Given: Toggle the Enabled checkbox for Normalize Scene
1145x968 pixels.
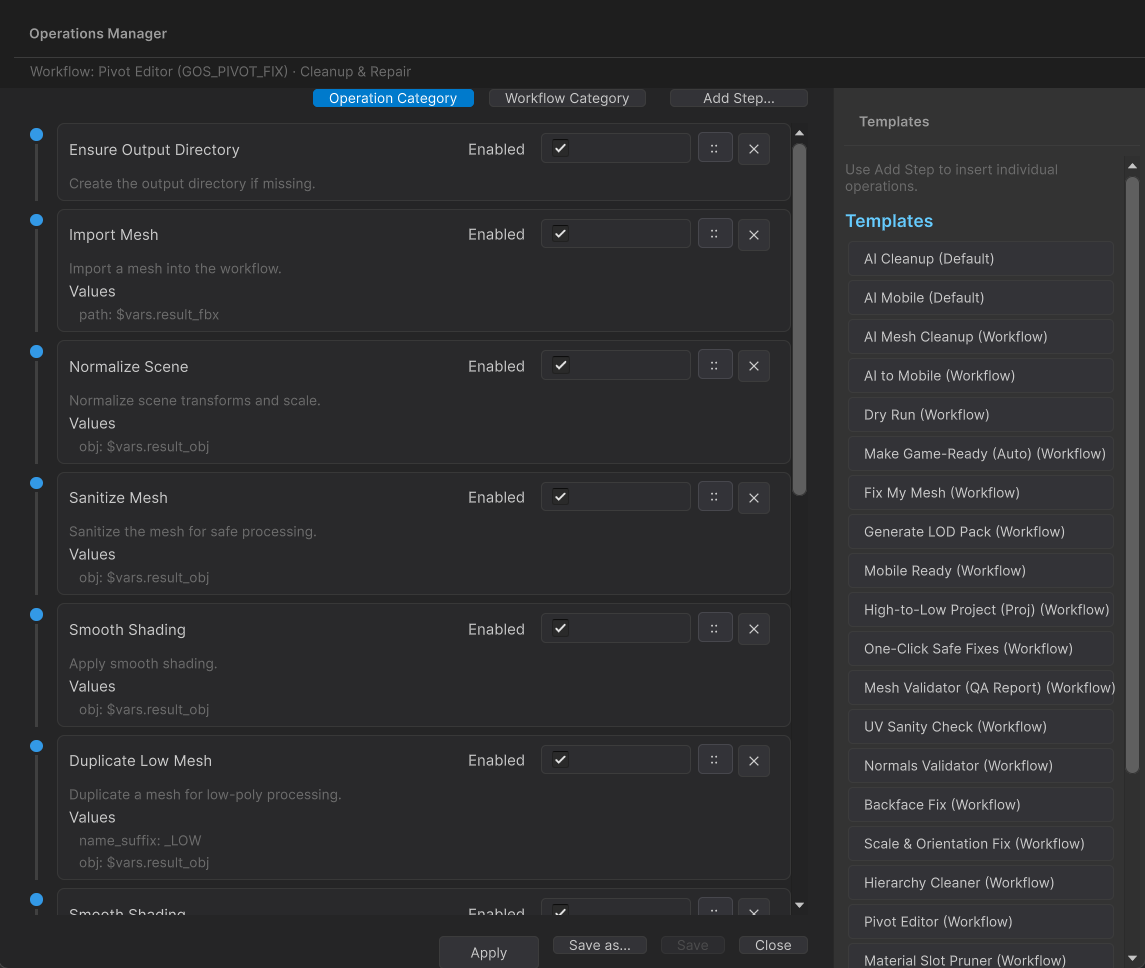Looking at the screenshot, I should [561, 365].
